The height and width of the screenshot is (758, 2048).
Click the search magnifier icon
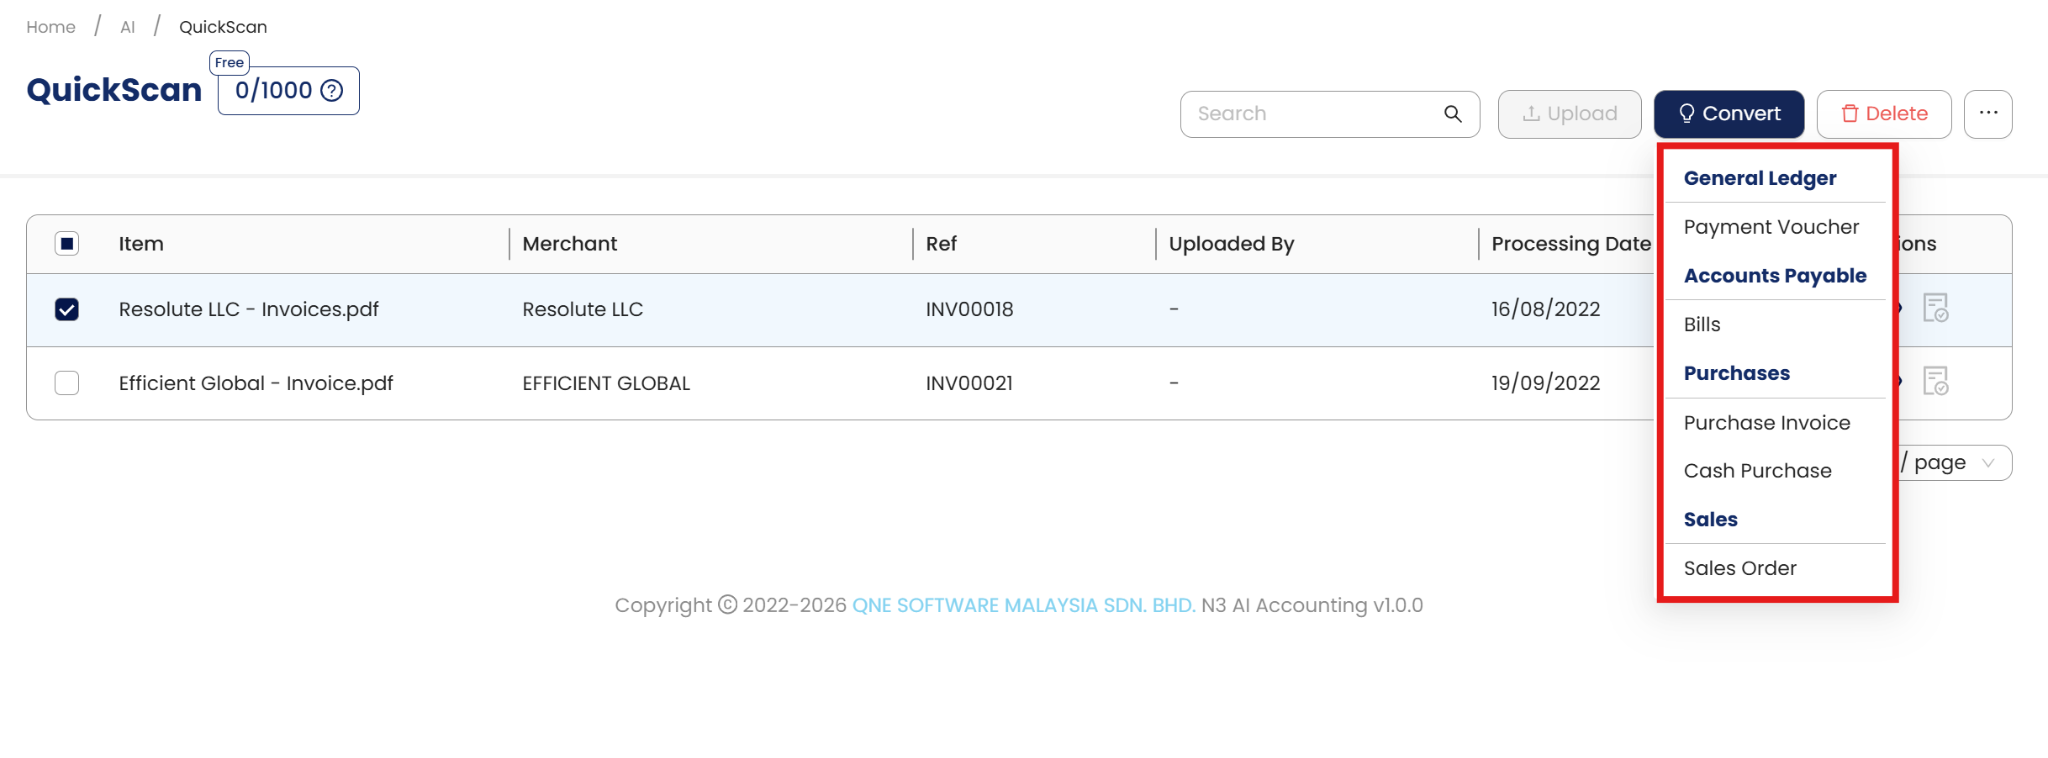pos(1453,114)
